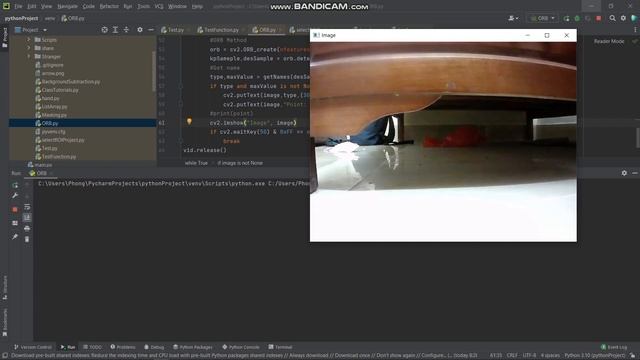Open the Run menu

pyautogui.click(x=128, y=7)
